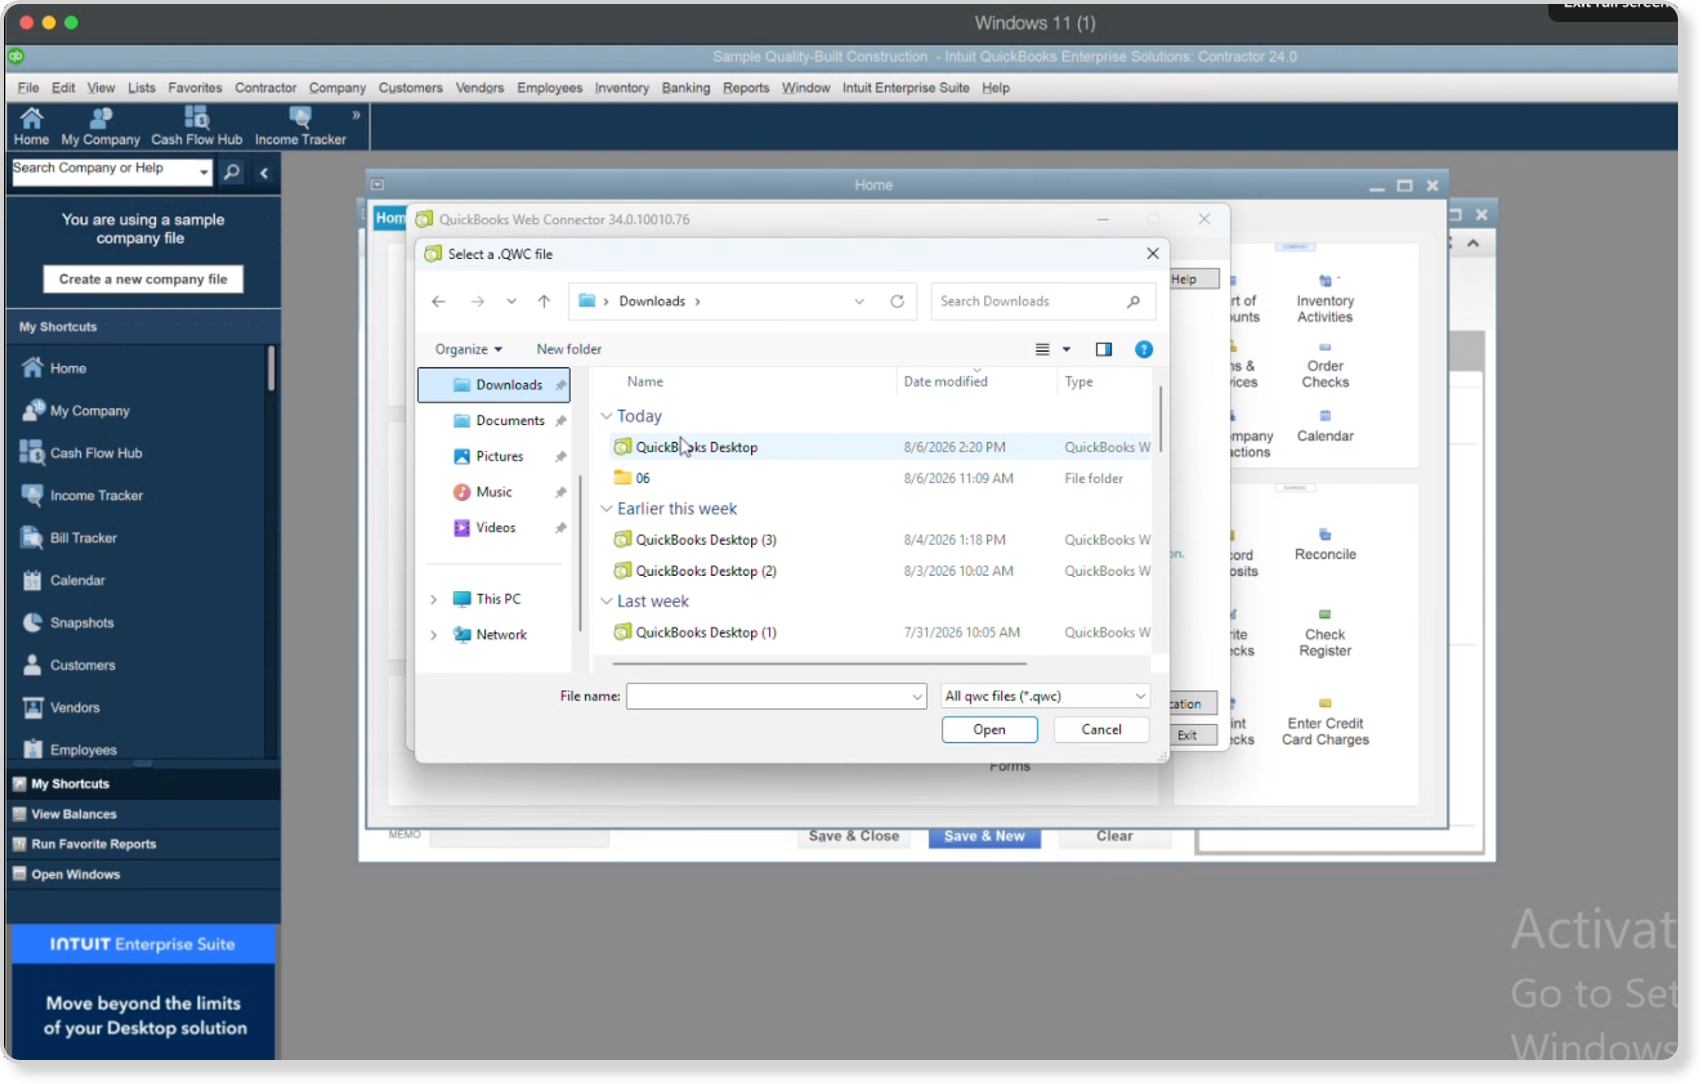Viewport: 1702px width, 1084px height.
Task: Click Create a new company file
Action: pyautogui.click(x=143, y=279)
